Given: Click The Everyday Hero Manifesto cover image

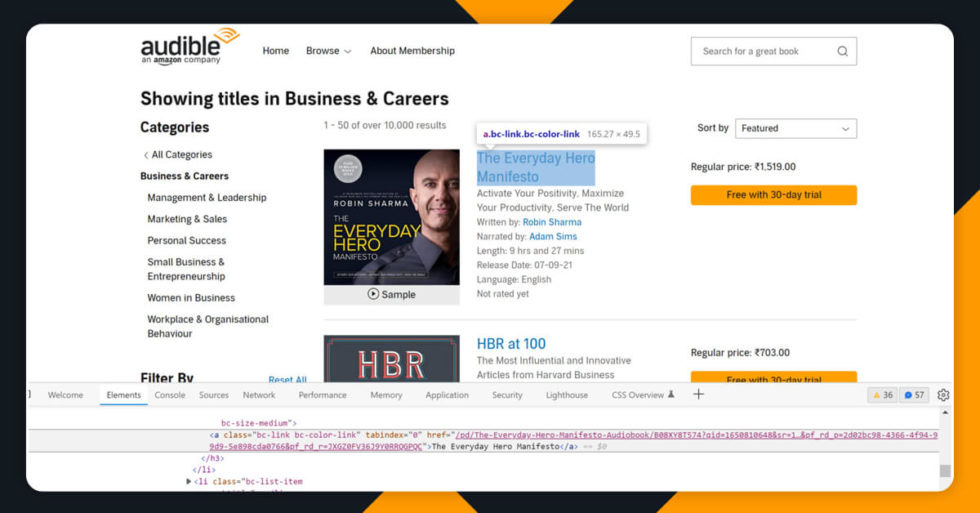Looking at the screenshot, I should click(391, 217).
